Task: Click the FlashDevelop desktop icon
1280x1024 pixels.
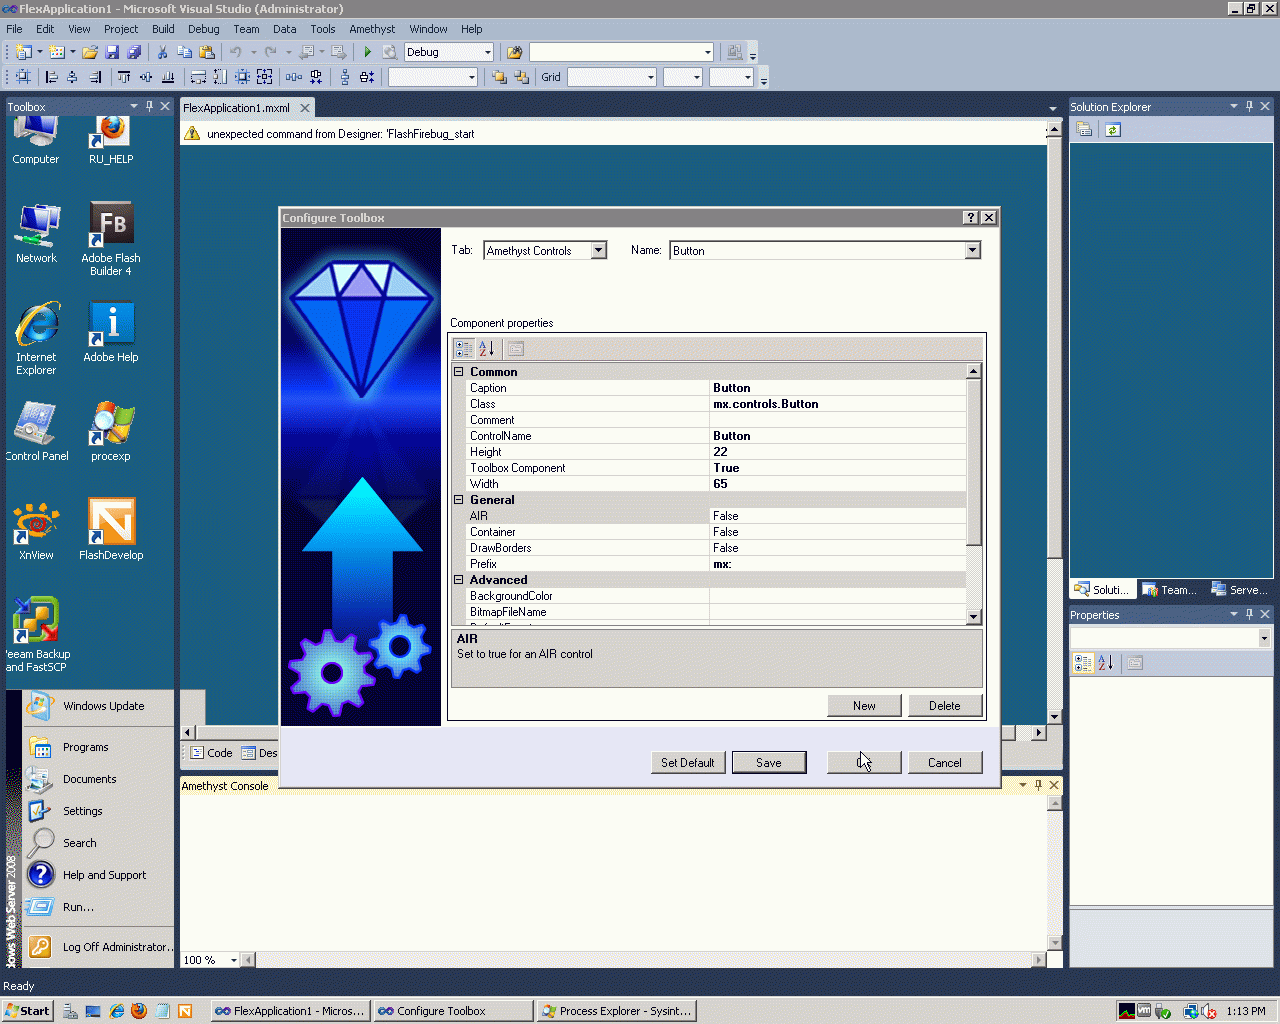Action: [111, 529]
